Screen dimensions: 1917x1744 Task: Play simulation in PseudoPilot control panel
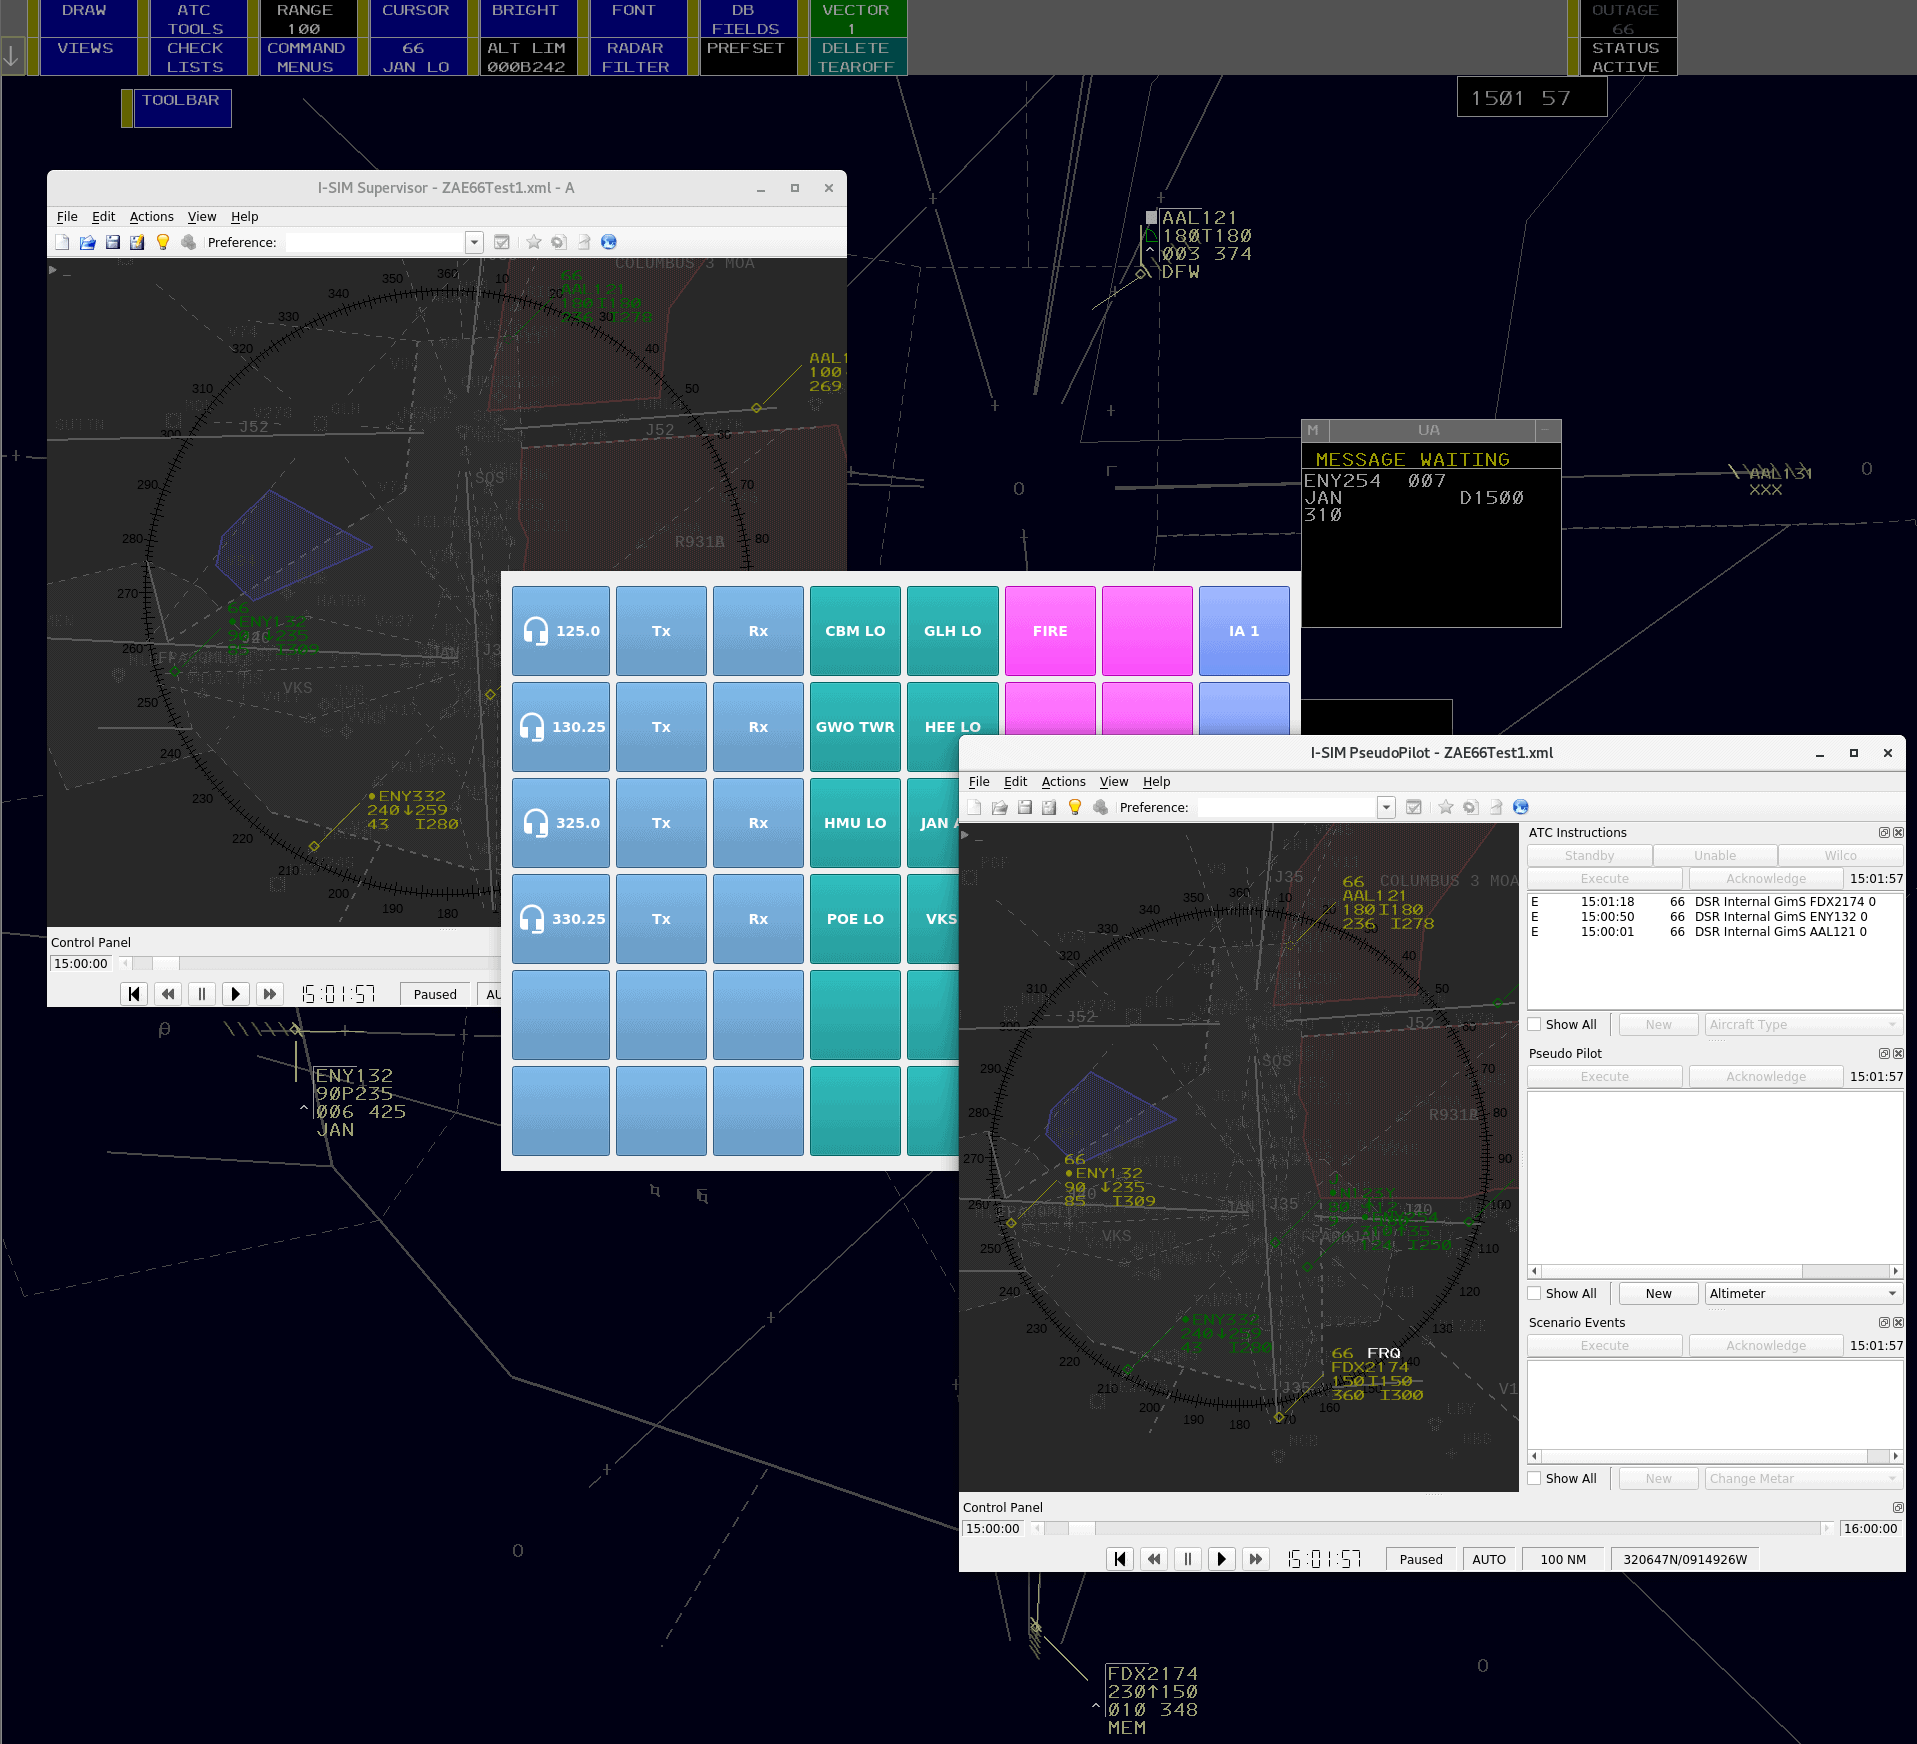click(1222, 1559)
